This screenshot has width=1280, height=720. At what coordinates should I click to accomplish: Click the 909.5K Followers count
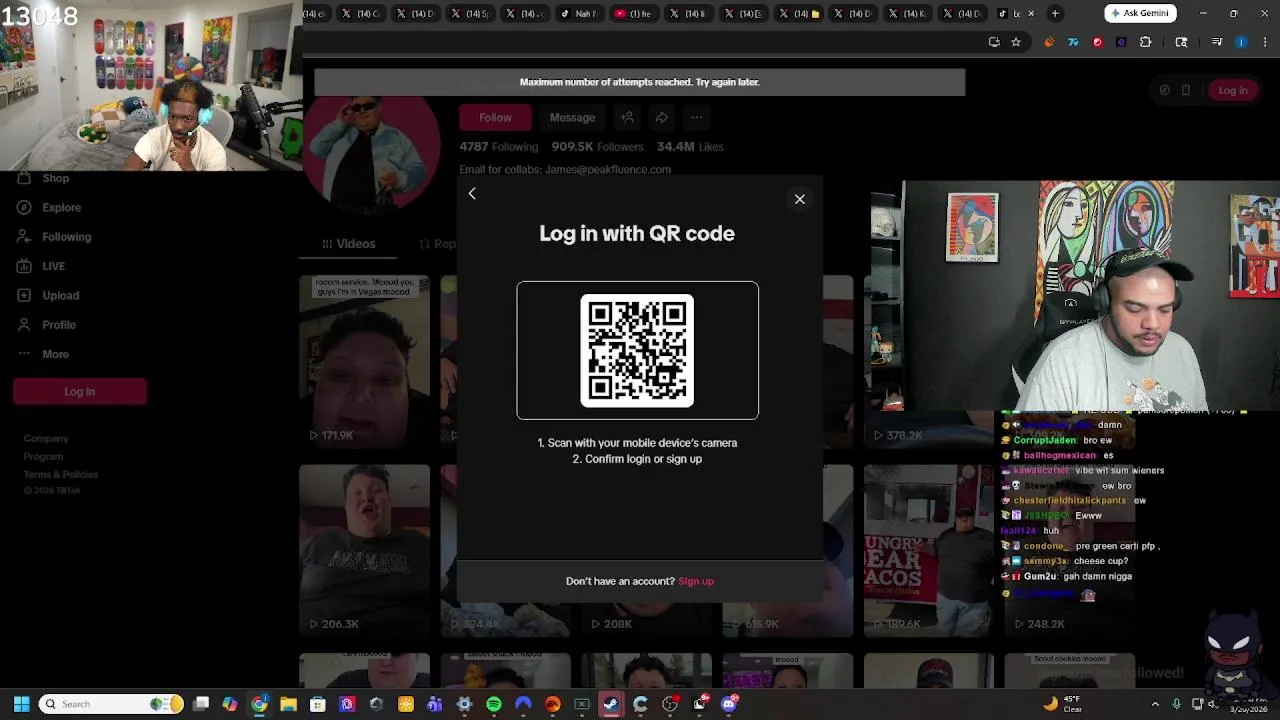pyautogui.click(x=597, y=146)
